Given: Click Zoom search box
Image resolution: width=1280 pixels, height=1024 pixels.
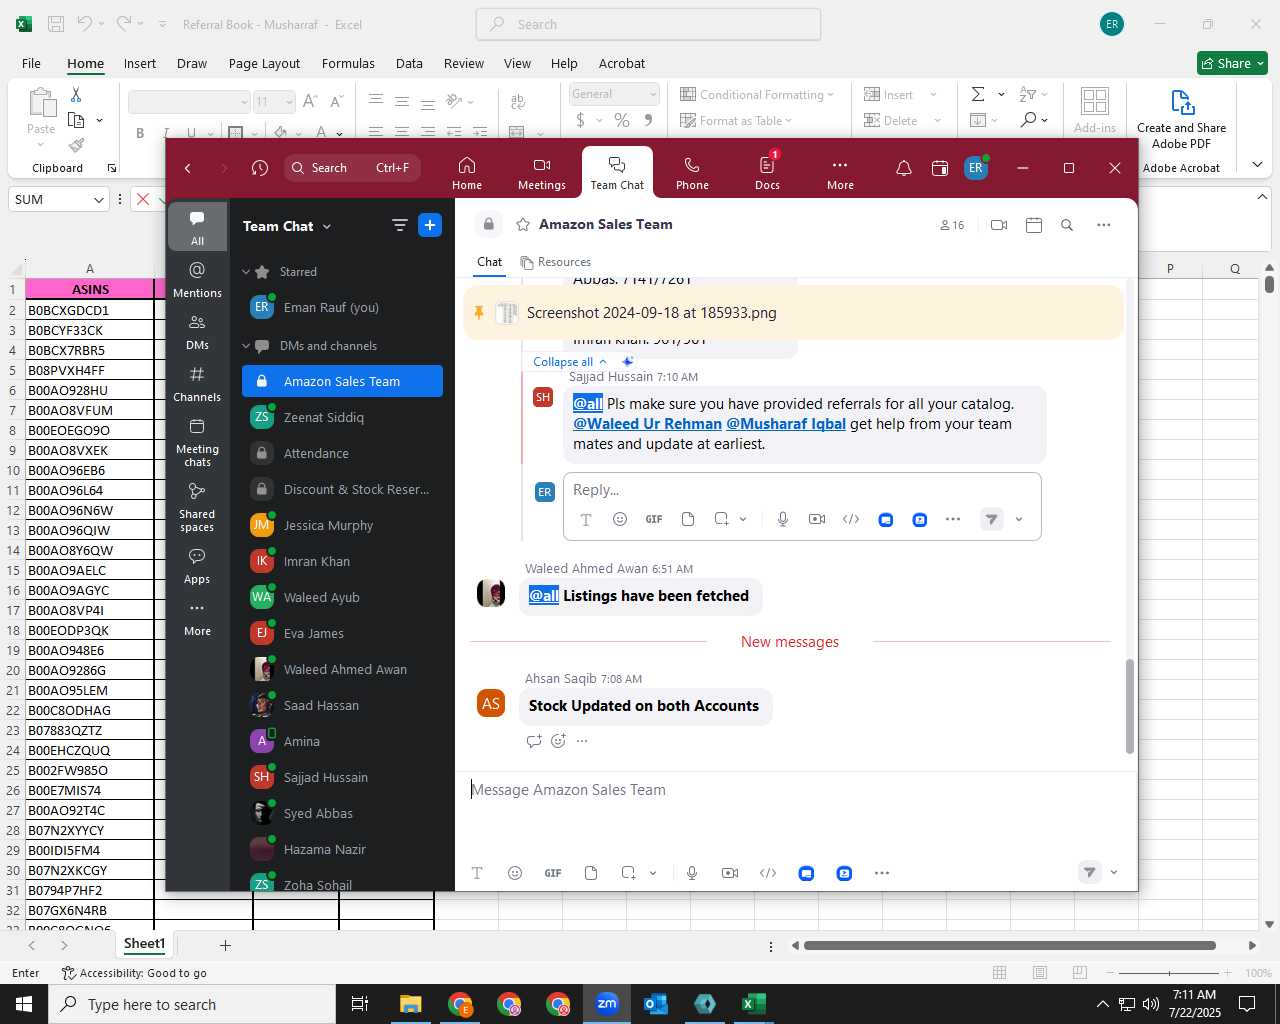Looking at the screenshot, I should 352,168.
